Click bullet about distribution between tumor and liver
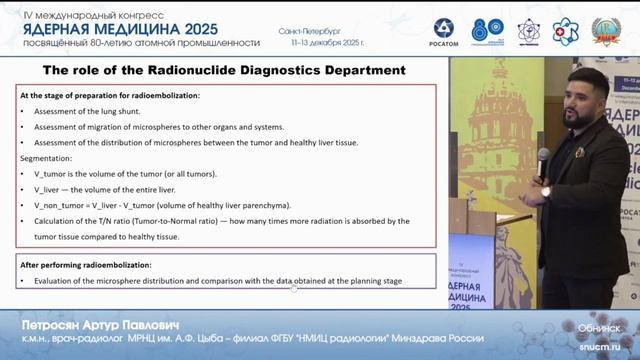This screenshot has width=640, height=360. [196, 143]
